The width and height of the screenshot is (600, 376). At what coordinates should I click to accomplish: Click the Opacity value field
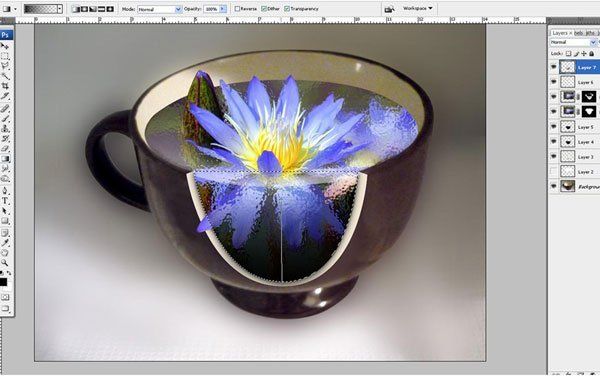coord(212,9)
